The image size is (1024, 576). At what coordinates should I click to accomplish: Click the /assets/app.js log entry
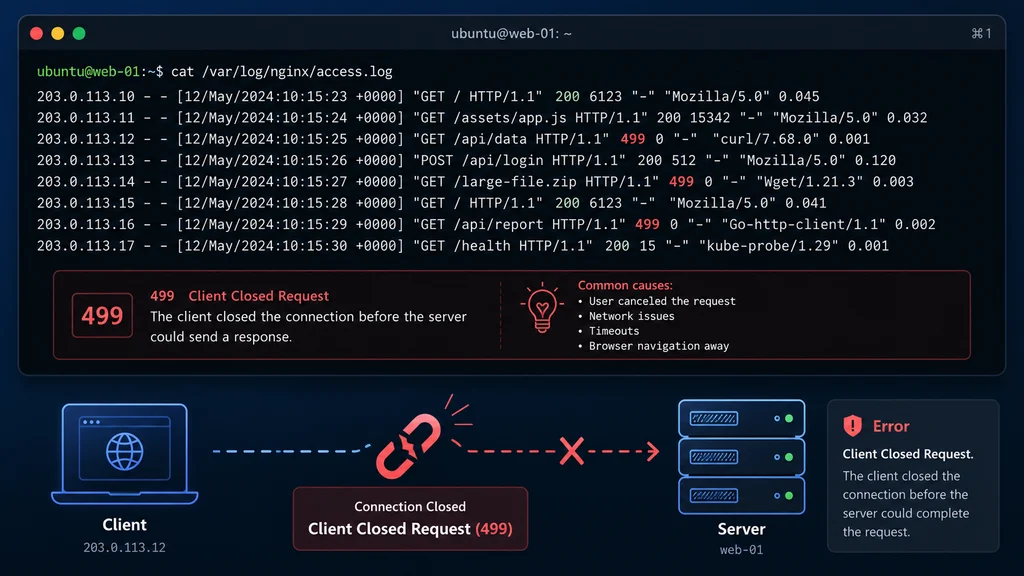pos(482,118)
